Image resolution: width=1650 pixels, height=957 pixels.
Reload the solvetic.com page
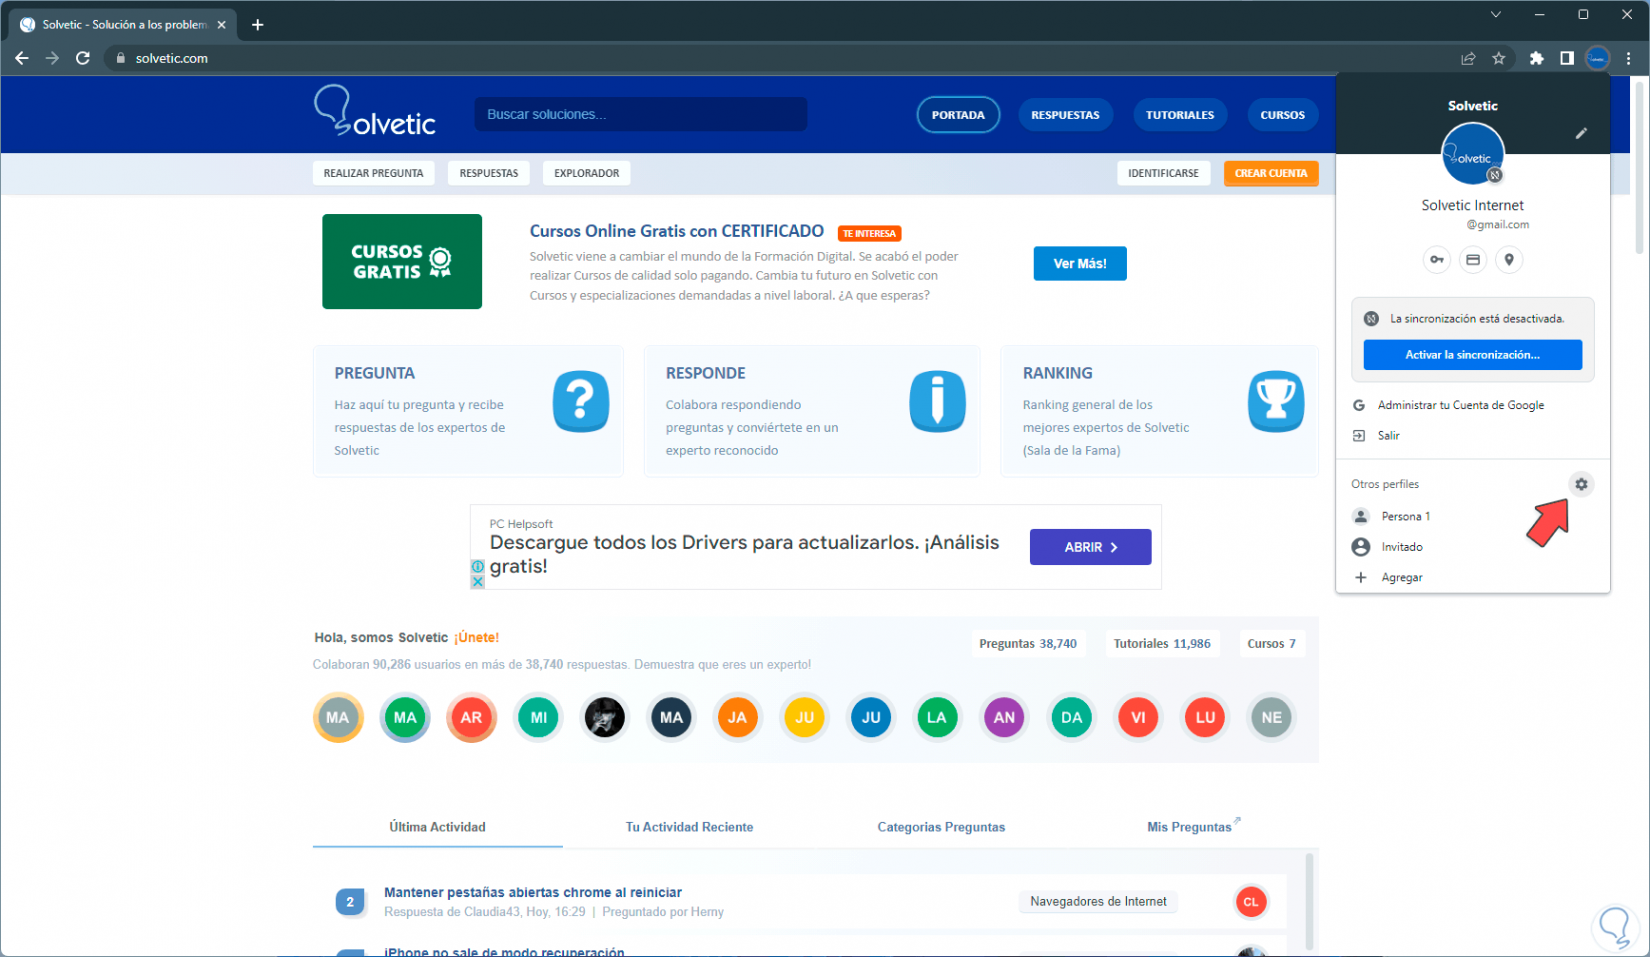(83, 58)
